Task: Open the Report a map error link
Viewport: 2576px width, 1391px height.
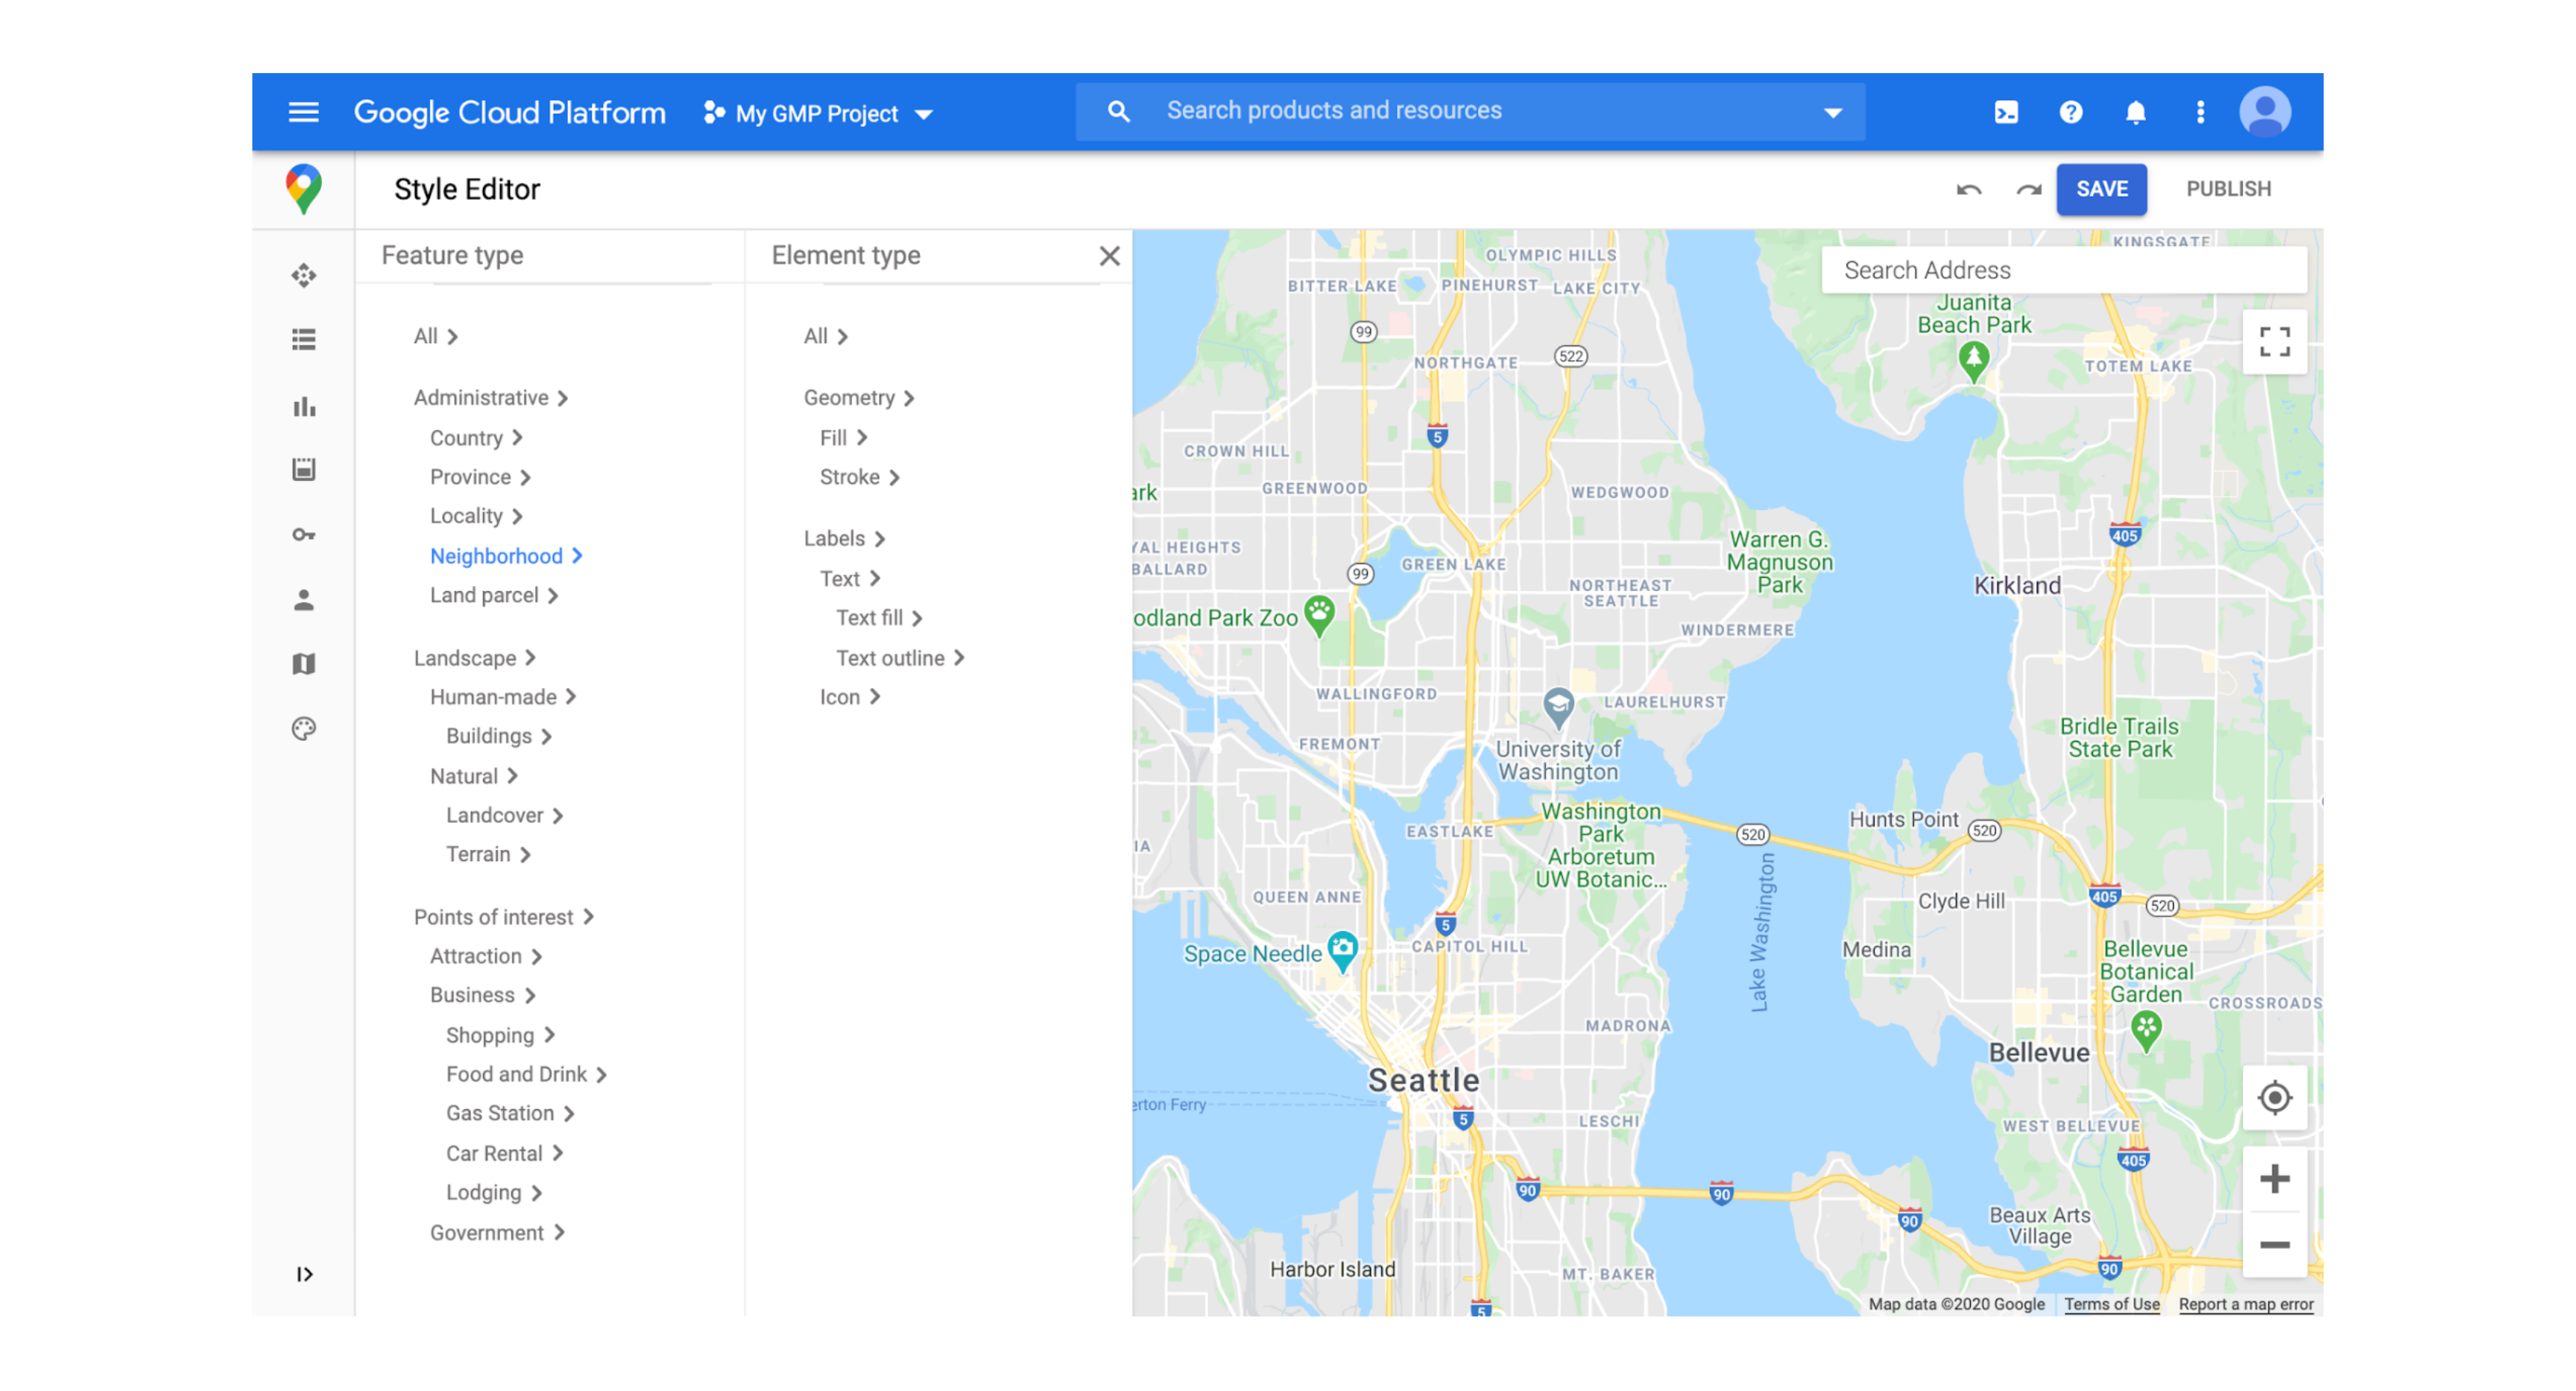Action: [x=2246, y=1304]
